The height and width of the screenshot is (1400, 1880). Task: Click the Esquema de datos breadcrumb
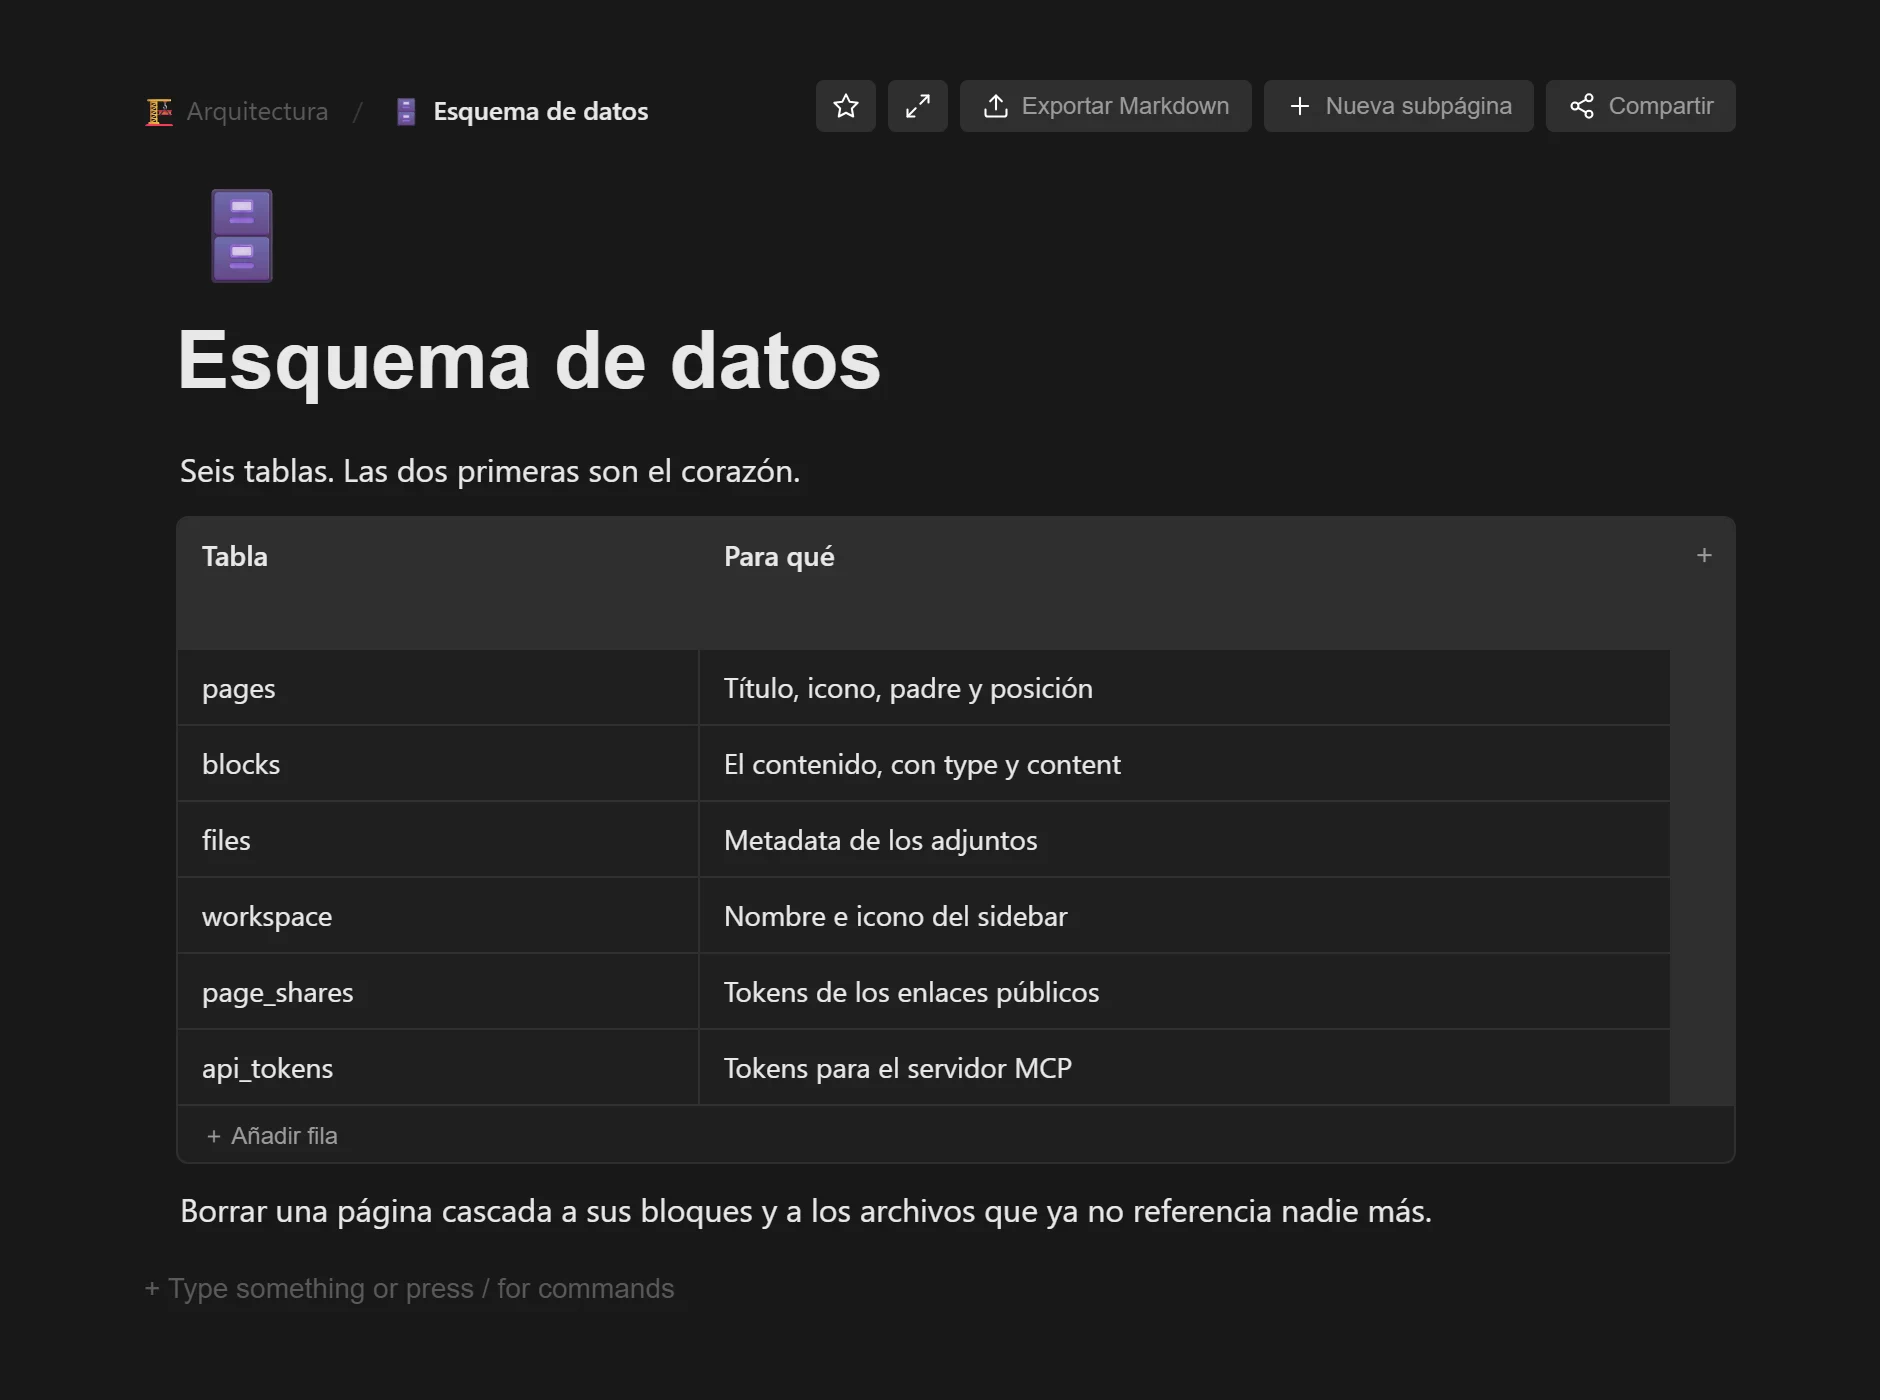[x=540, y=112]
